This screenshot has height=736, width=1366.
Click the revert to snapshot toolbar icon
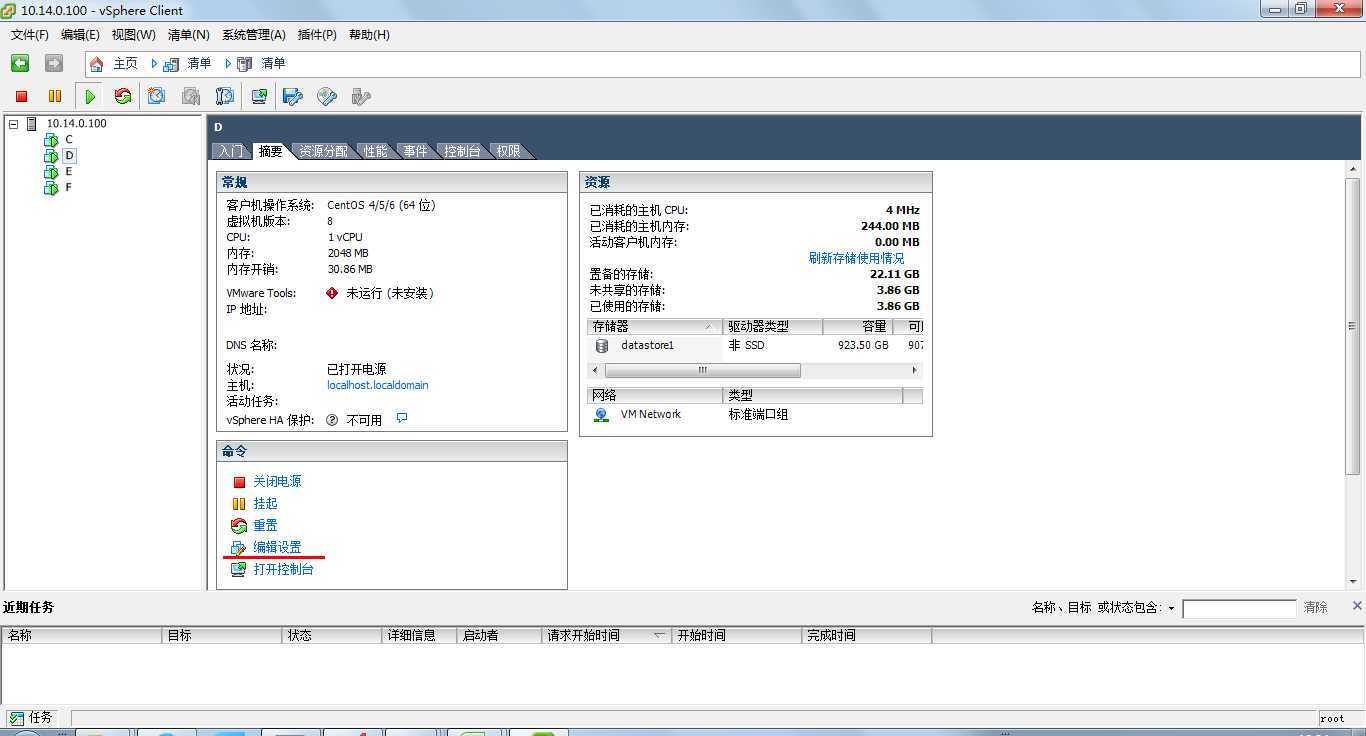coord(191,96)
